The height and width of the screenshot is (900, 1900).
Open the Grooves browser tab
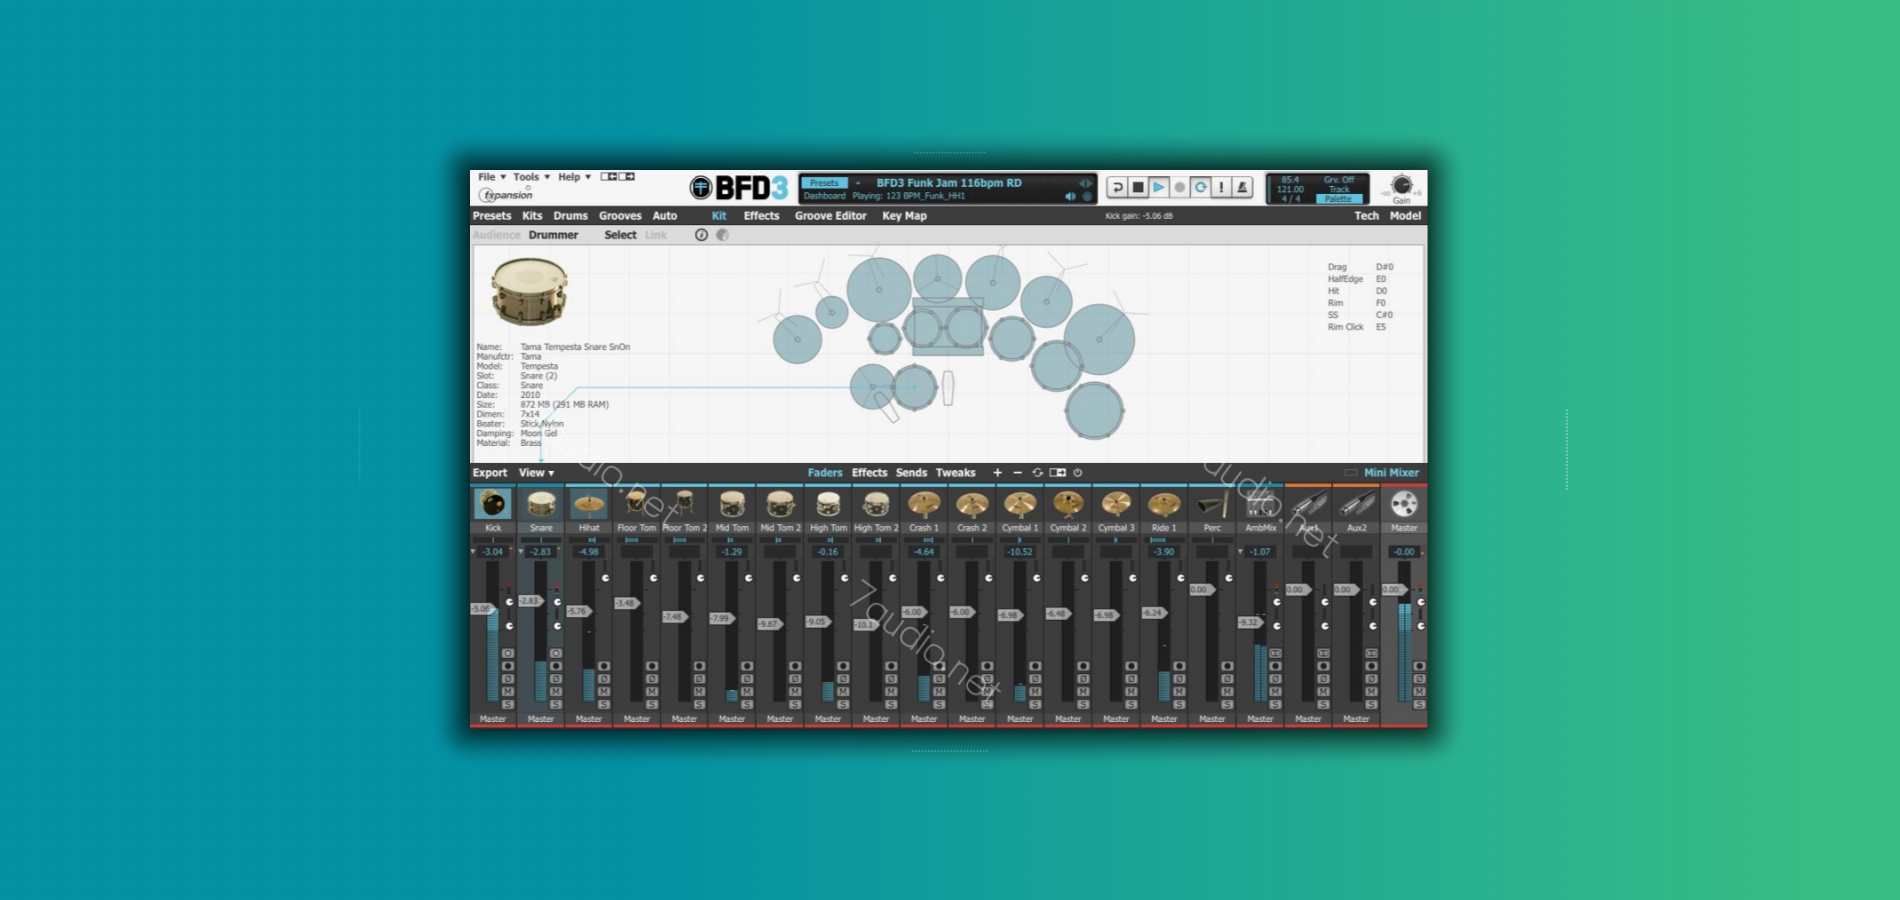click(x=620, y=216)
